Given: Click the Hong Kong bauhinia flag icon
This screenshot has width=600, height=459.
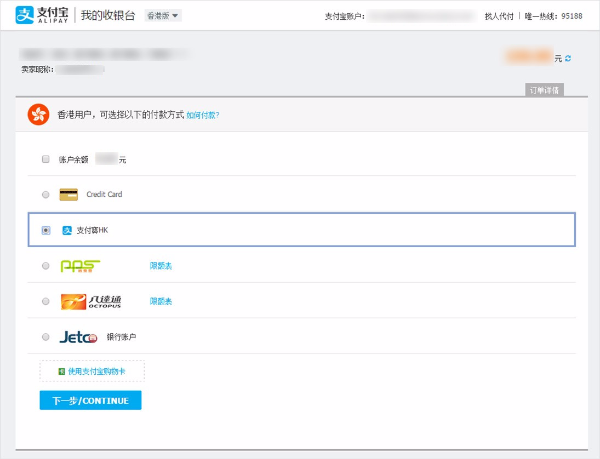Looking at the screenshot, I should click(x=38, y=114).
